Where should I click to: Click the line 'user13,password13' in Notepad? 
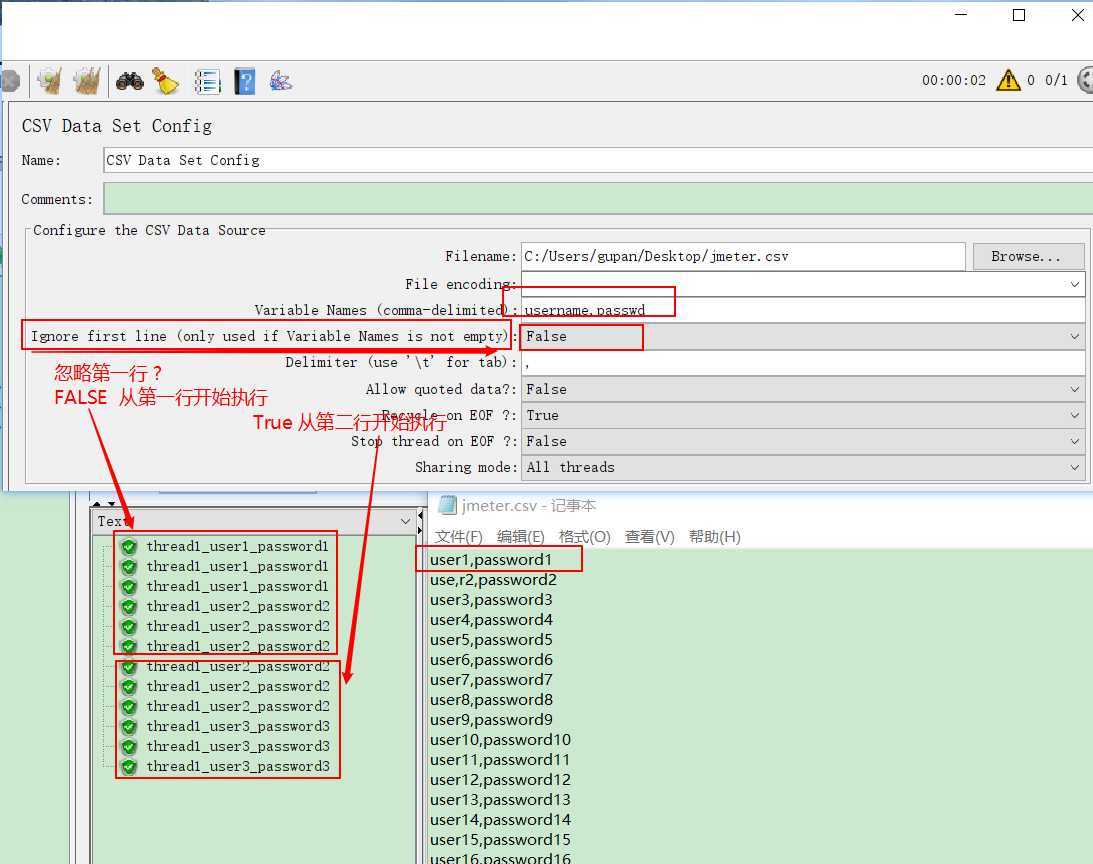click(x=500, y=800)
